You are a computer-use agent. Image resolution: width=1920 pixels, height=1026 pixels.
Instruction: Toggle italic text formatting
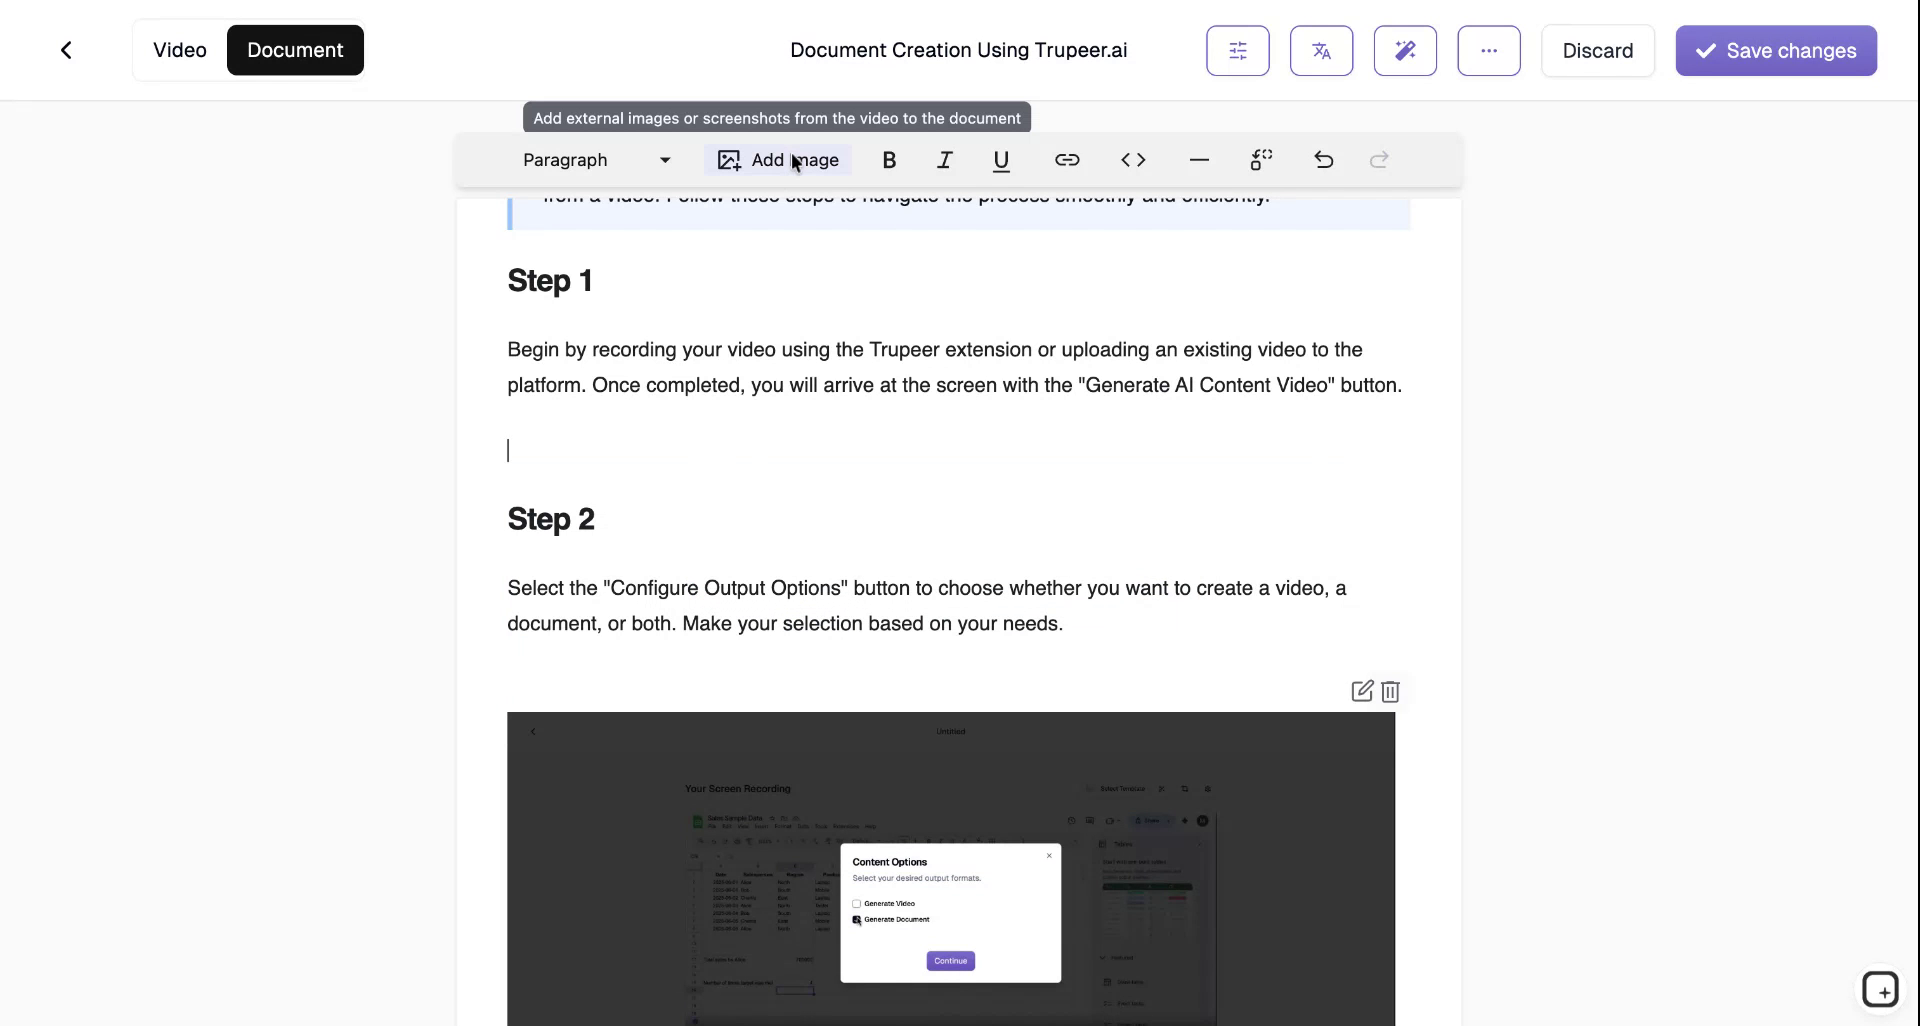[945, 160]
